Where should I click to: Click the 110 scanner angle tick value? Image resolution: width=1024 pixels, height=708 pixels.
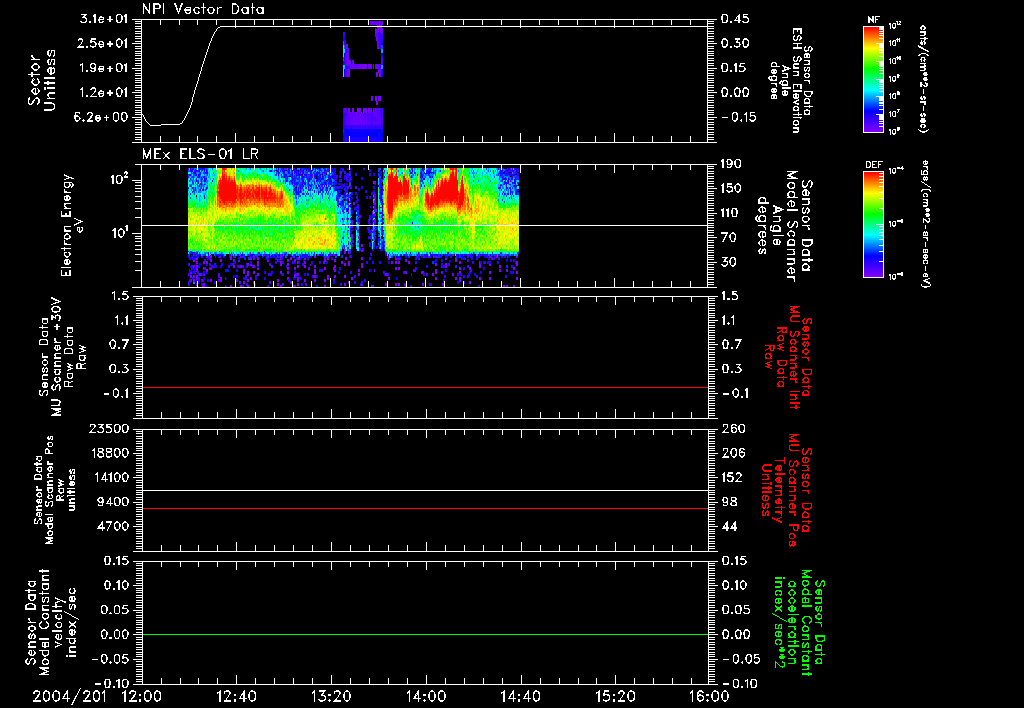point(731,213)
